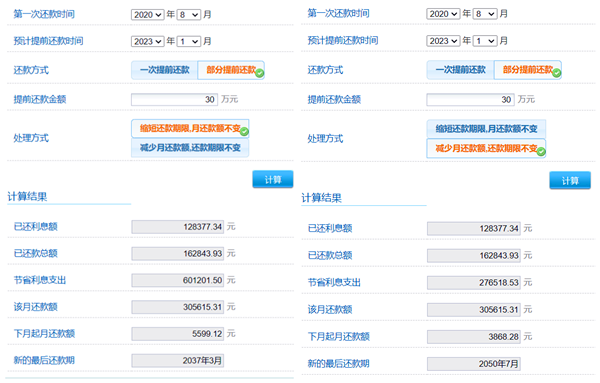The image size is (600, 383).
Task: Open left panel first repayment year dropdown
Action: [x=147, y=15]
